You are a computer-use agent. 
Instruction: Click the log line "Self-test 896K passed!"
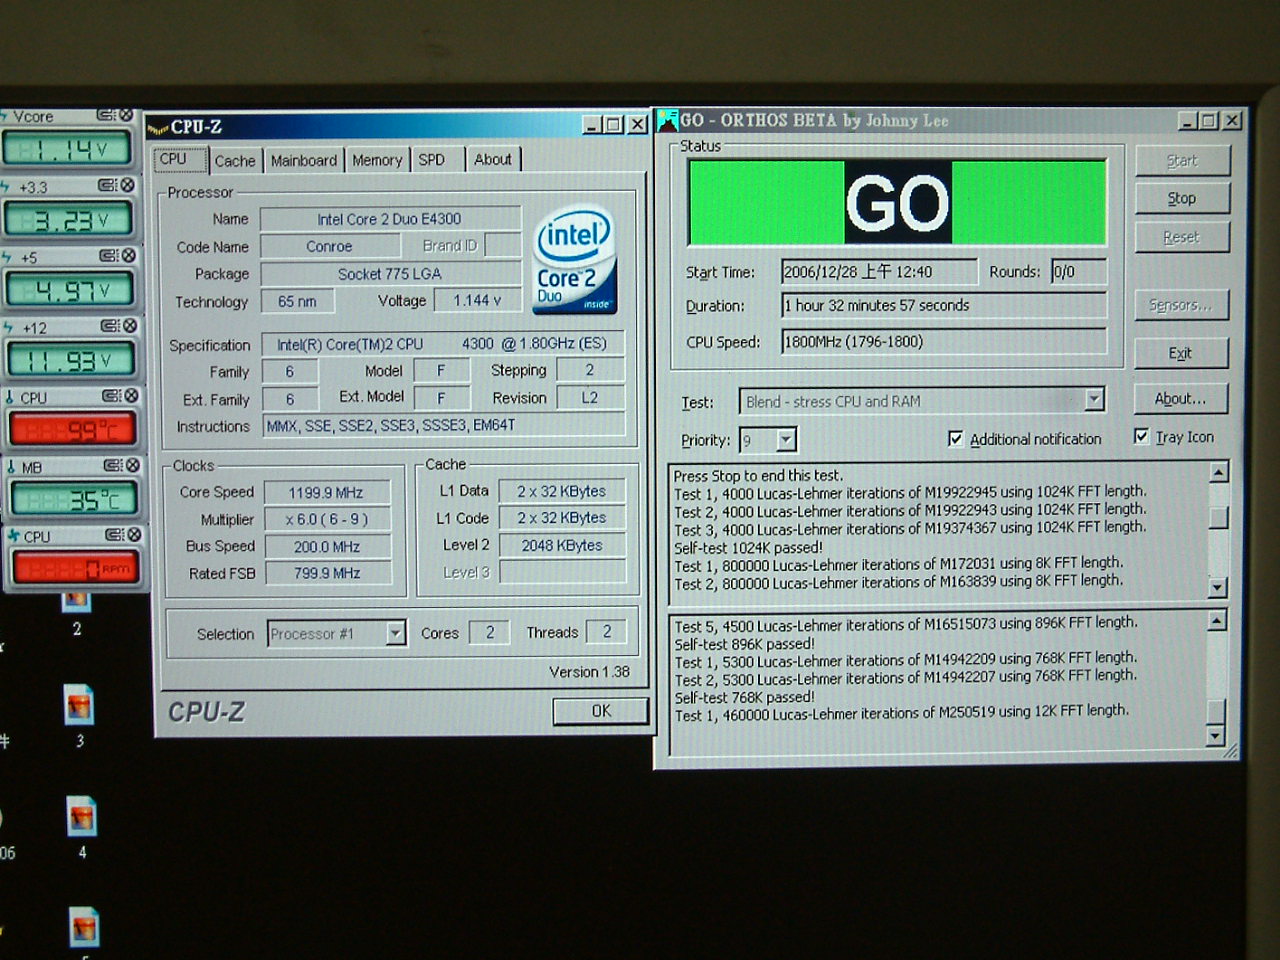(745, 644)
